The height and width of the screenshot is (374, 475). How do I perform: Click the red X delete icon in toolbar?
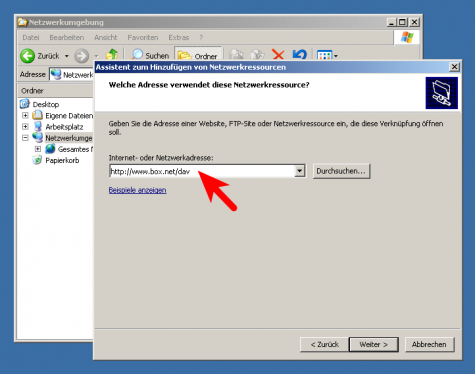278,55
